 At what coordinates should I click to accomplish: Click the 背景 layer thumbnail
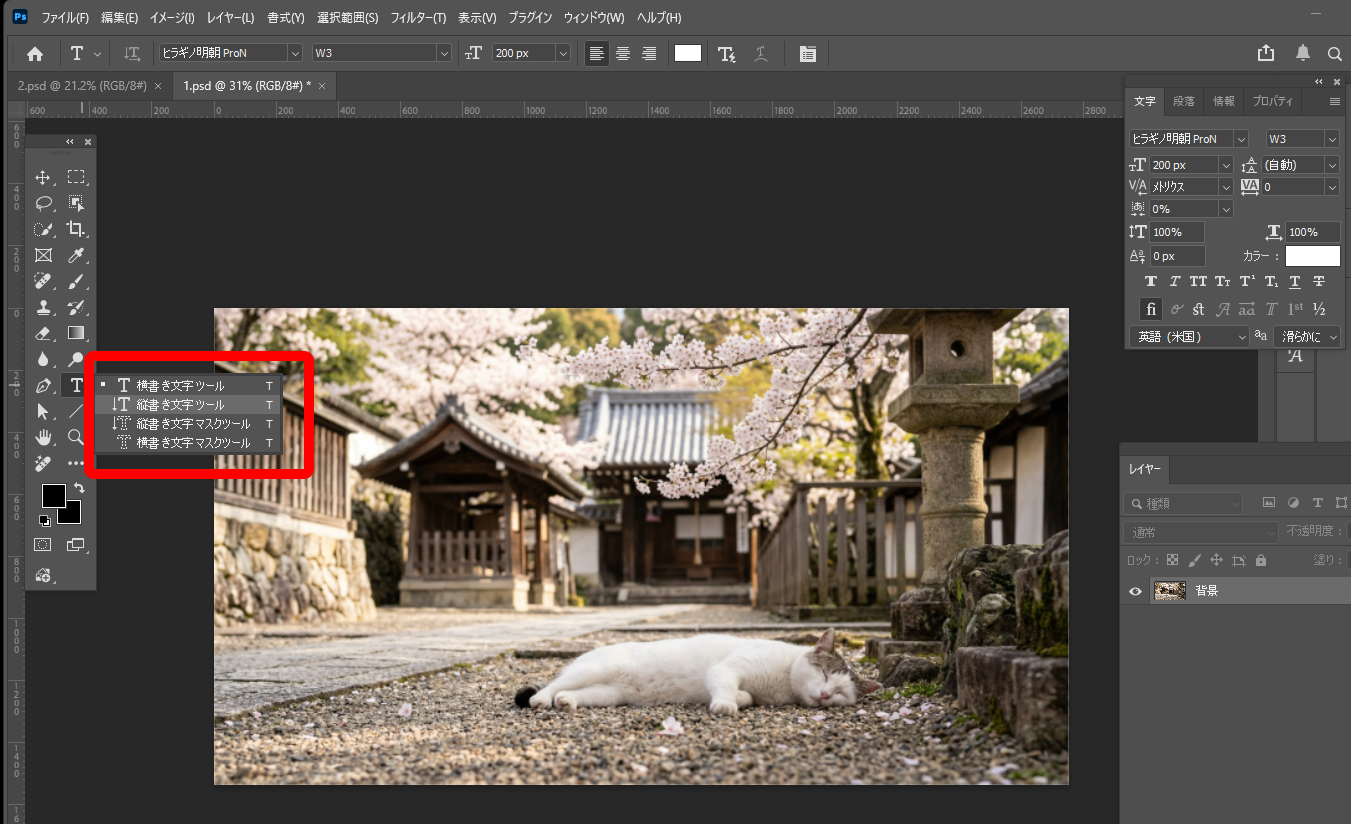1169,590
